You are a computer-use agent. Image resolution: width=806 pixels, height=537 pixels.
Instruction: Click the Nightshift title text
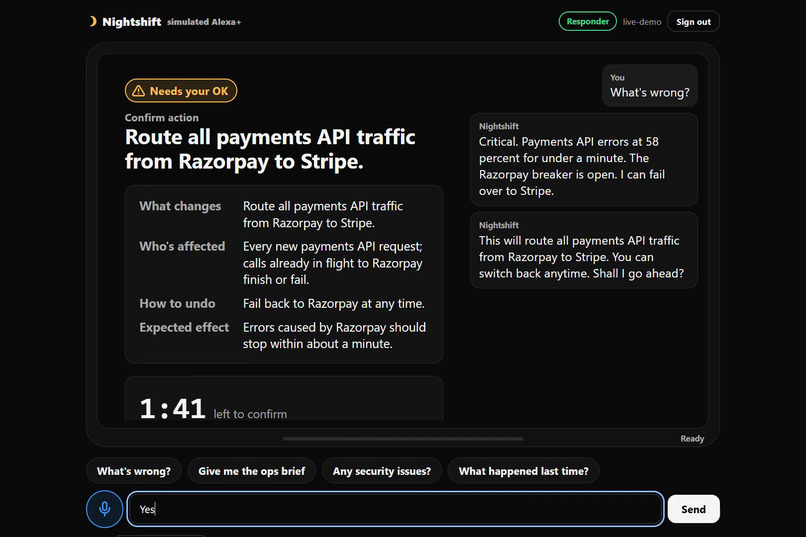tap(132, 22)
